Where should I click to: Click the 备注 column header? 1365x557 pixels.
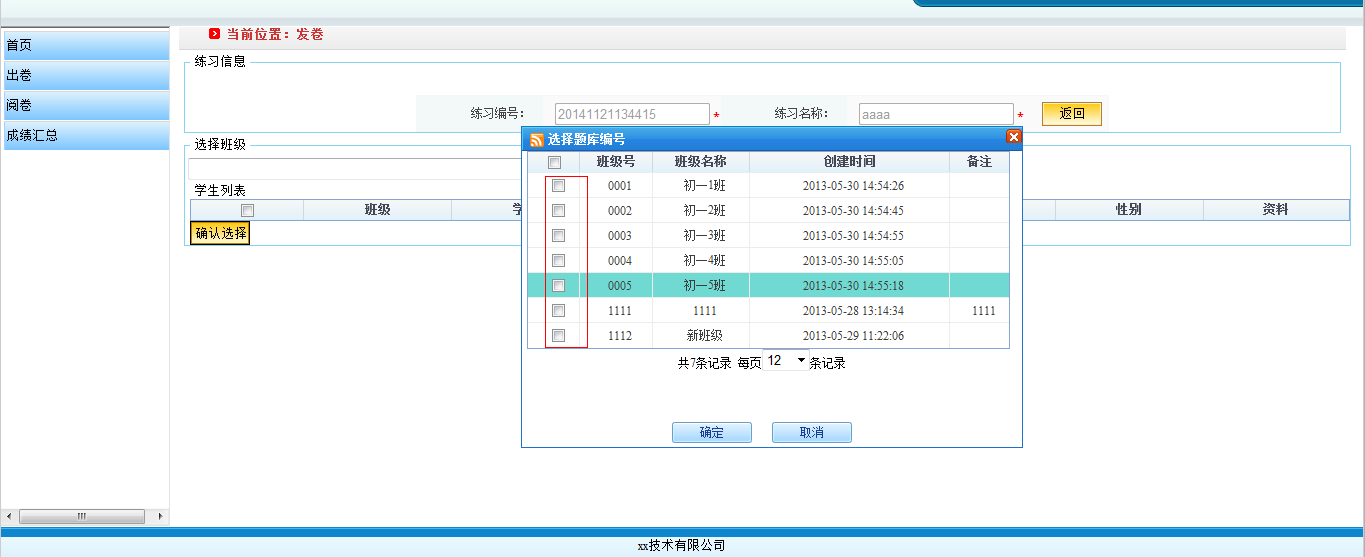(x=979, y=161)
